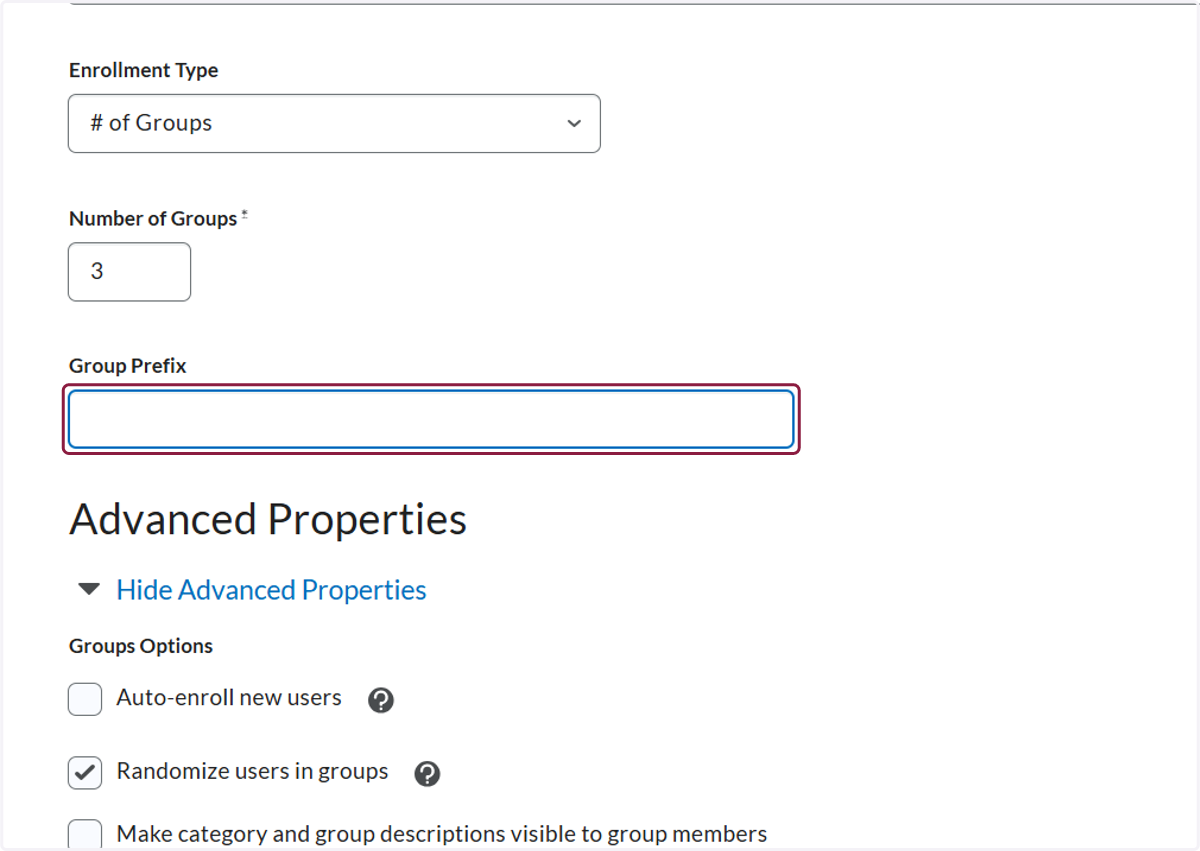Open the Enrollment Type dropdown
Screen dimensions: 1200x851
click(x=334, y=123)
